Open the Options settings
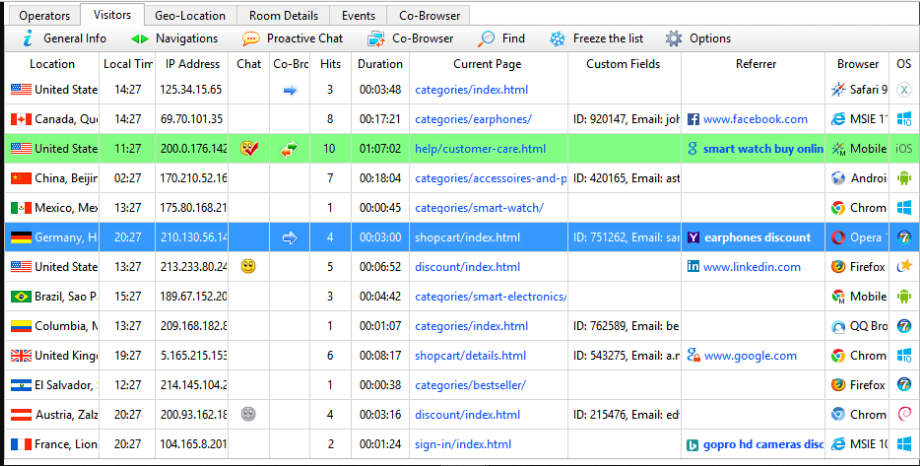Screen dimensions: 920x466 click(x=698, y=39)
